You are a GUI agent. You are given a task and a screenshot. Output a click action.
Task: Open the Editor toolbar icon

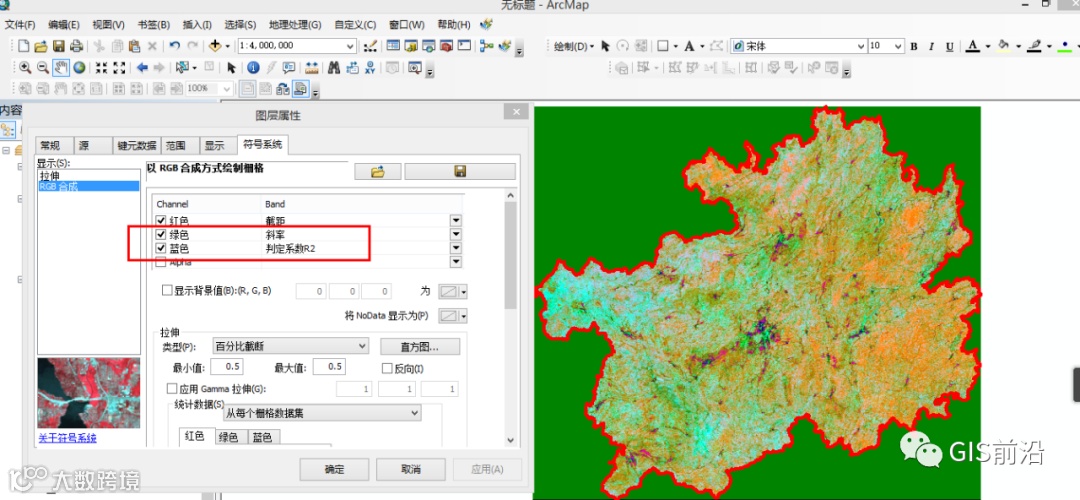371,46
